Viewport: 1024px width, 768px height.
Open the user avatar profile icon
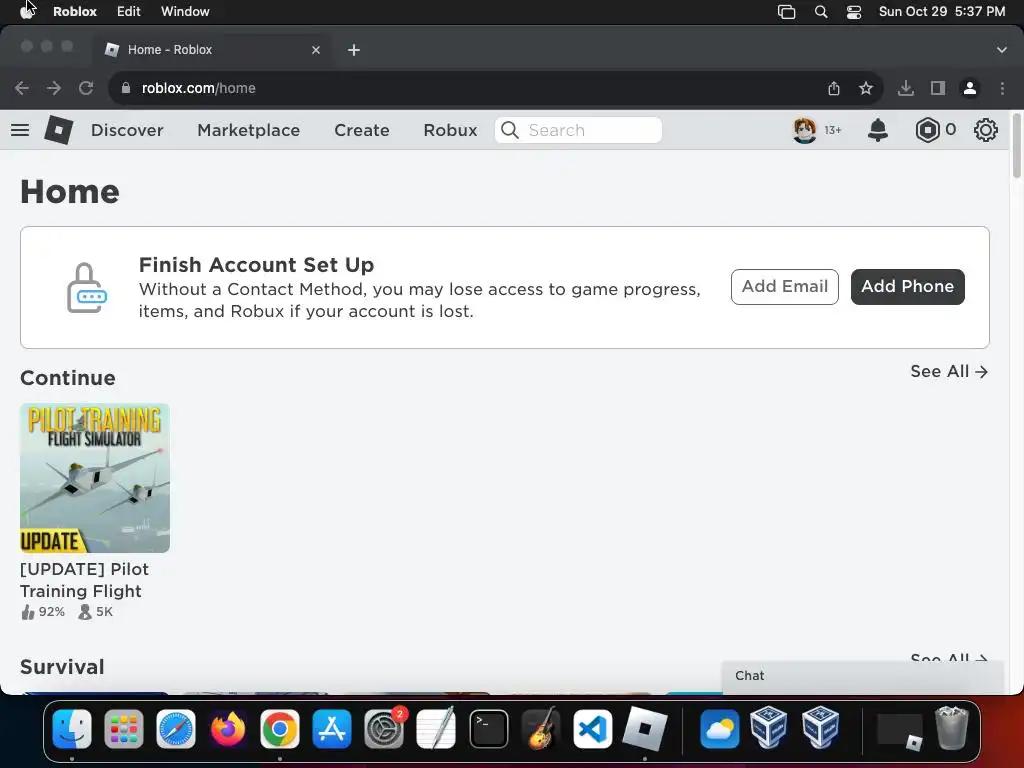(805, 130)
